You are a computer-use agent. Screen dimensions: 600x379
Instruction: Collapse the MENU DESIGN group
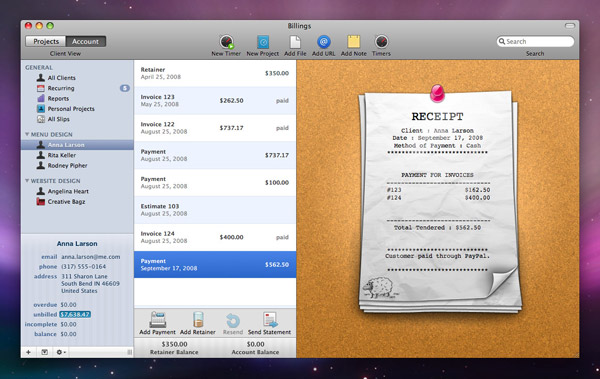27,134
